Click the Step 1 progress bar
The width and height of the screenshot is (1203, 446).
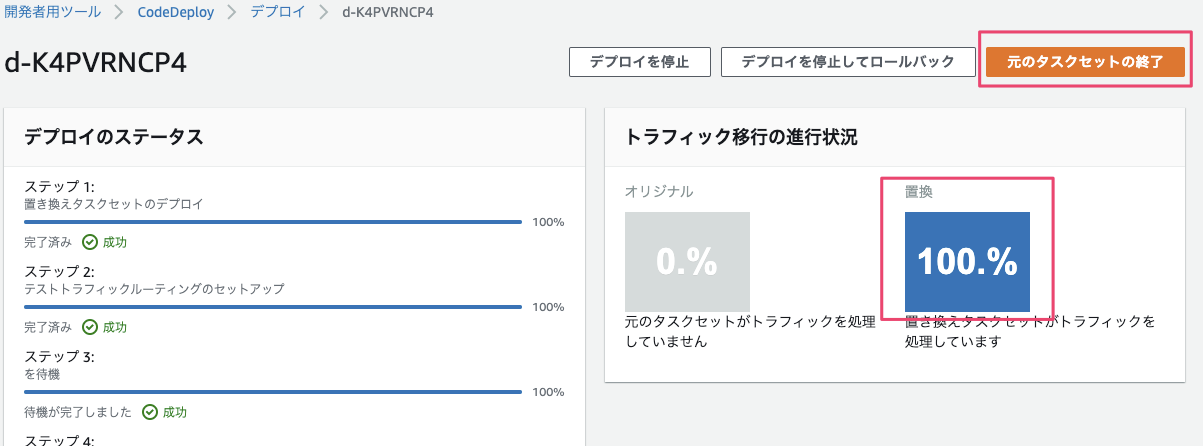click(273, 222)
